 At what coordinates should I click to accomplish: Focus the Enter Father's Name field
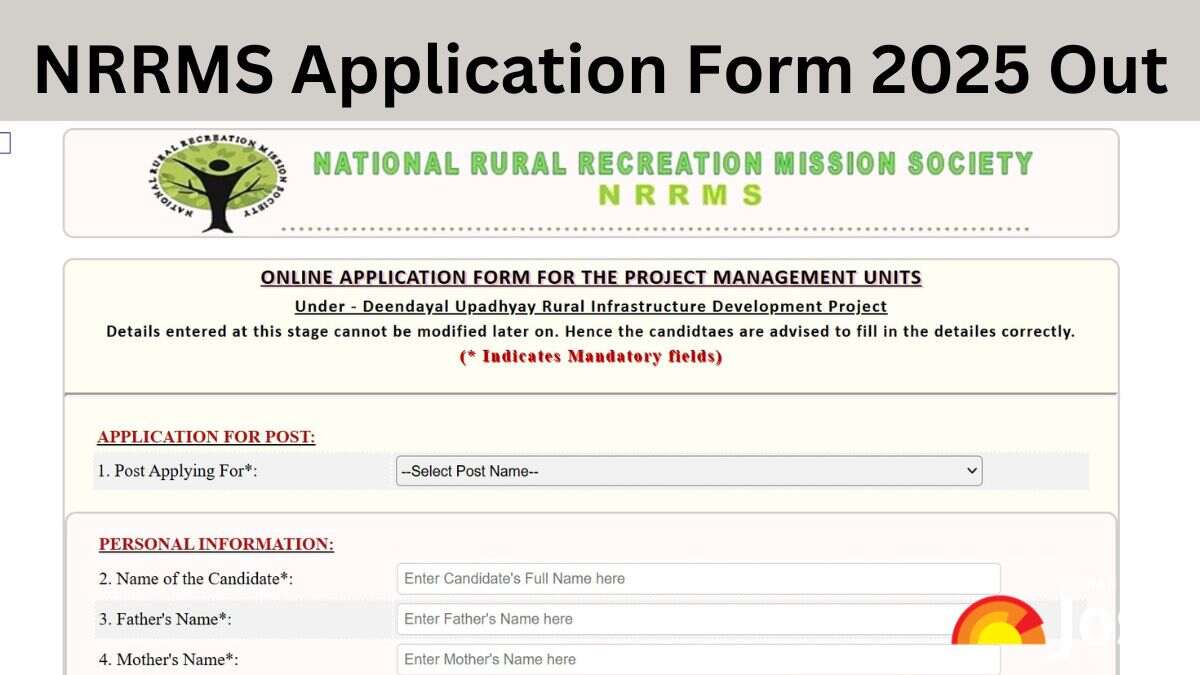point(697,619)
